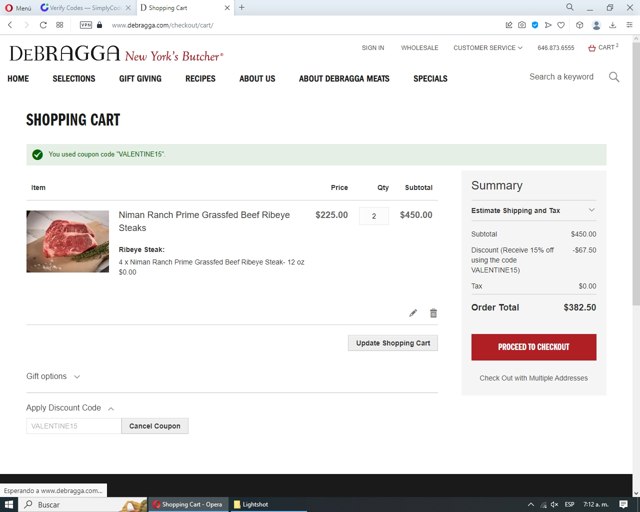The height and width of the screenshot is (512, 640).
Task: Open SPECIALS menu
Action: tap(430, 78)
